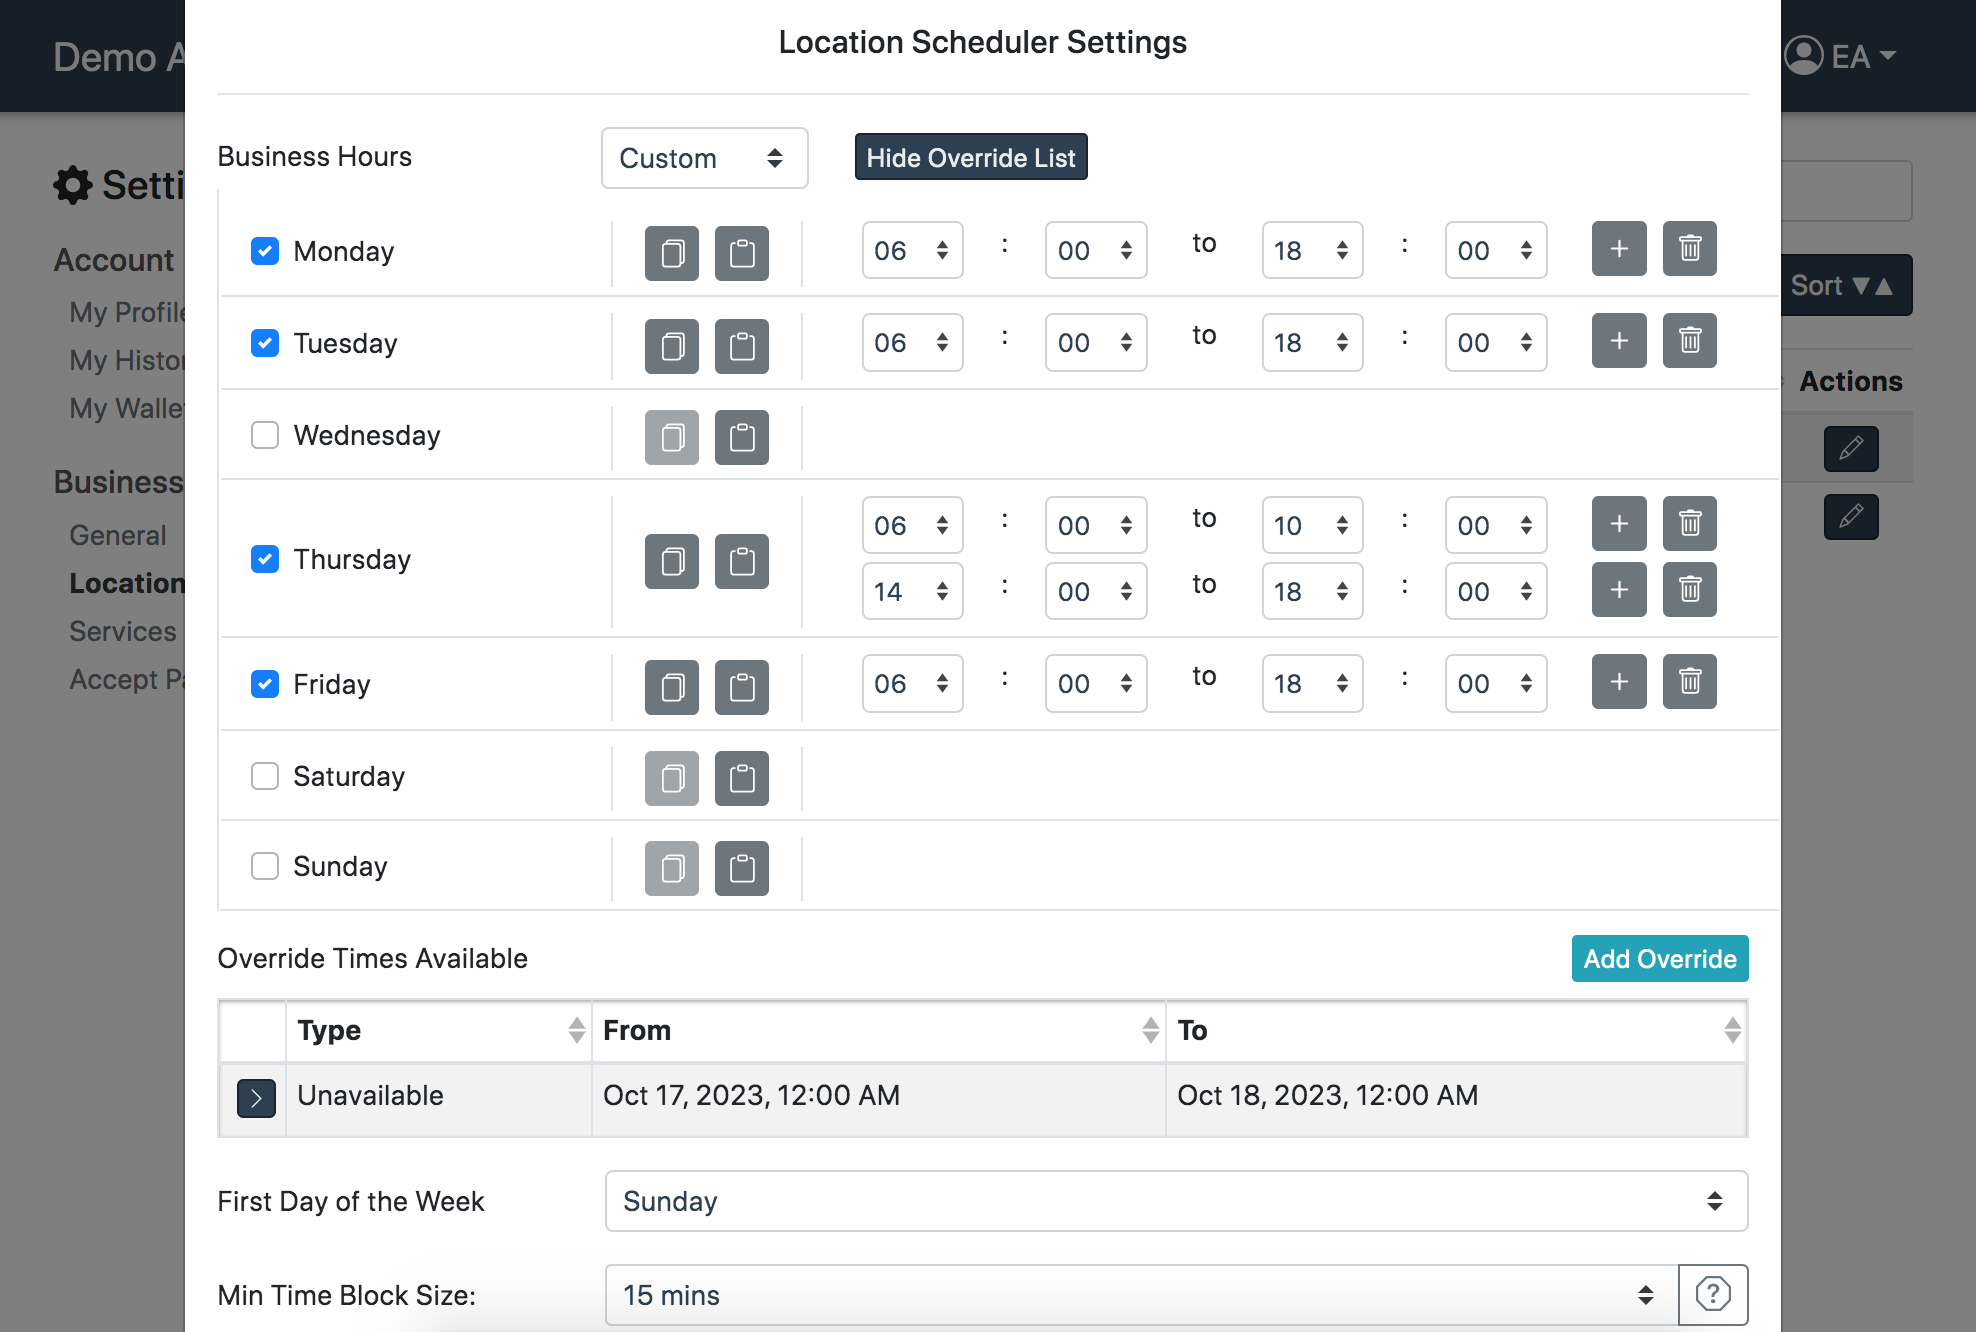Paste hours into Saturday row
The width and height of the screenshot is (1976, 1332).
[741, 778]
